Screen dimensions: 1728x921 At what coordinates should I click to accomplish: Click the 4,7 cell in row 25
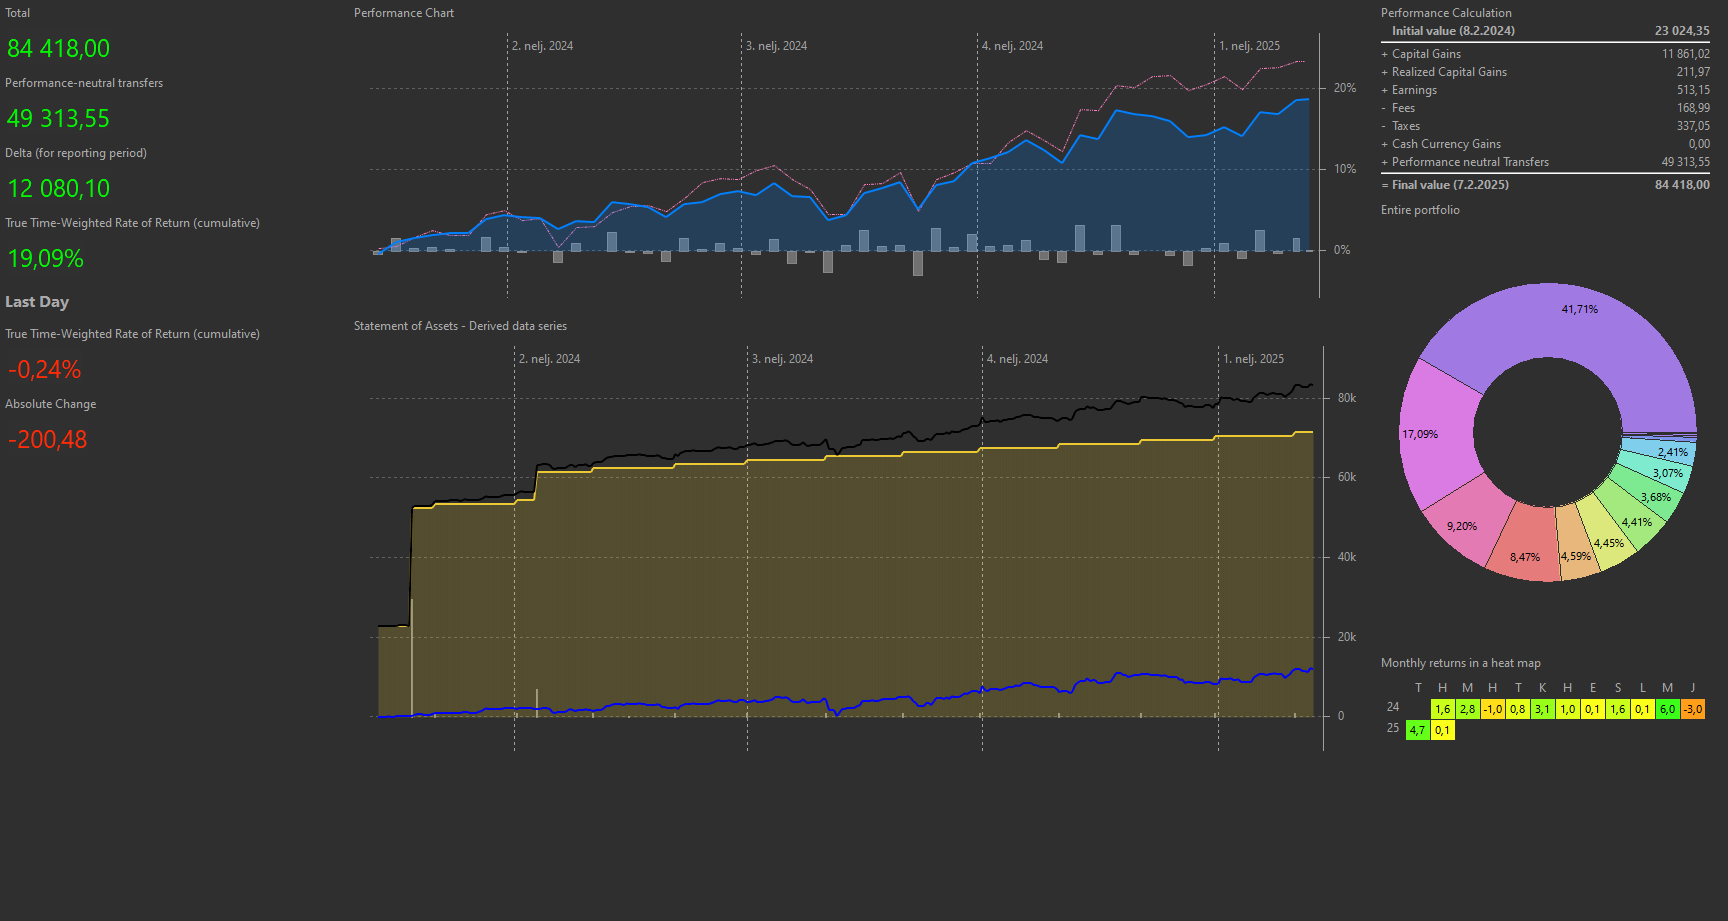(1418, 730)
